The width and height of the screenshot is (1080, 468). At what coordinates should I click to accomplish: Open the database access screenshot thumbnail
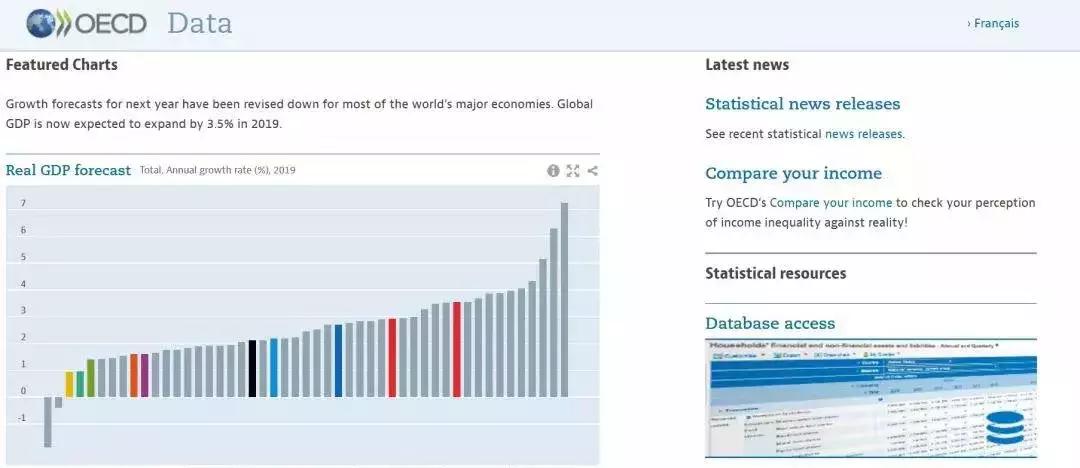point(870,398)
